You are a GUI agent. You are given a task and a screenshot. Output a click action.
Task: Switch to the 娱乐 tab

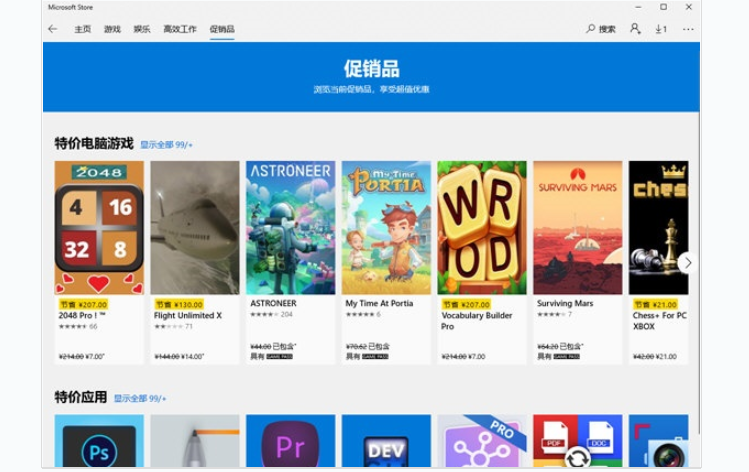pos(142,29)
